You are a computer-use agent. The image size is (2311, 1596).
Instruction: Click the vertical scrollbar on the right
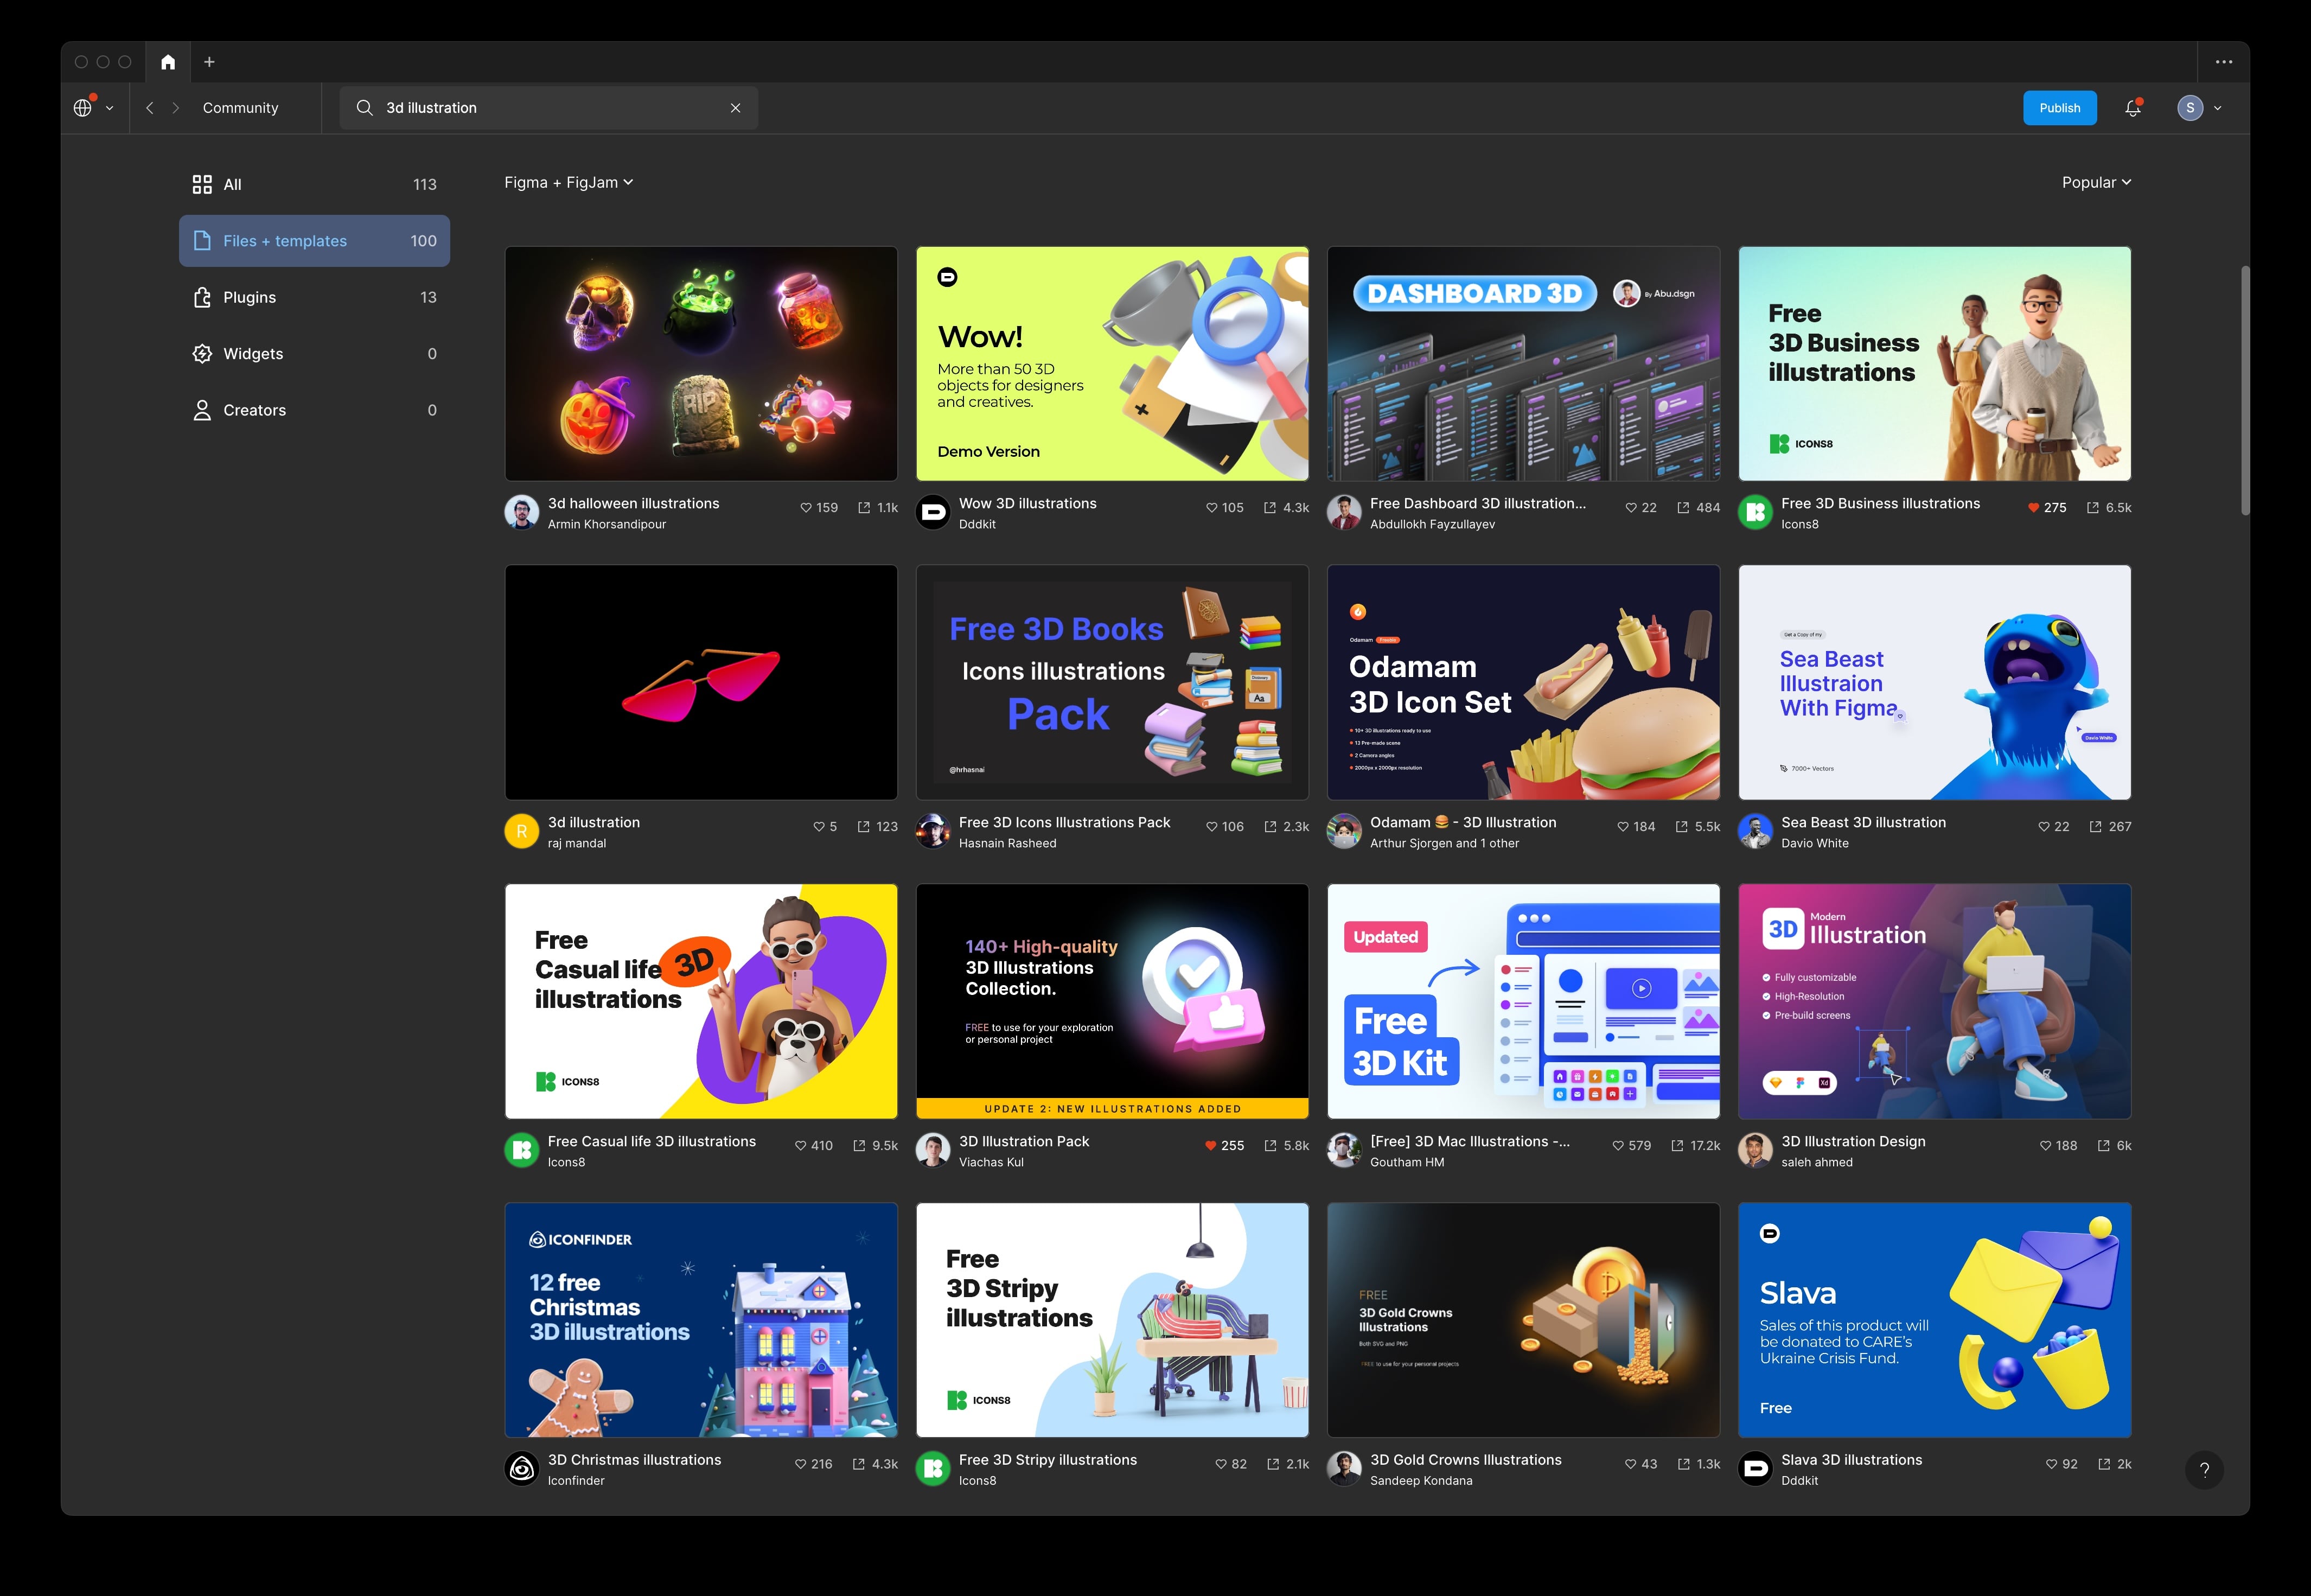tap(2245, 390)
